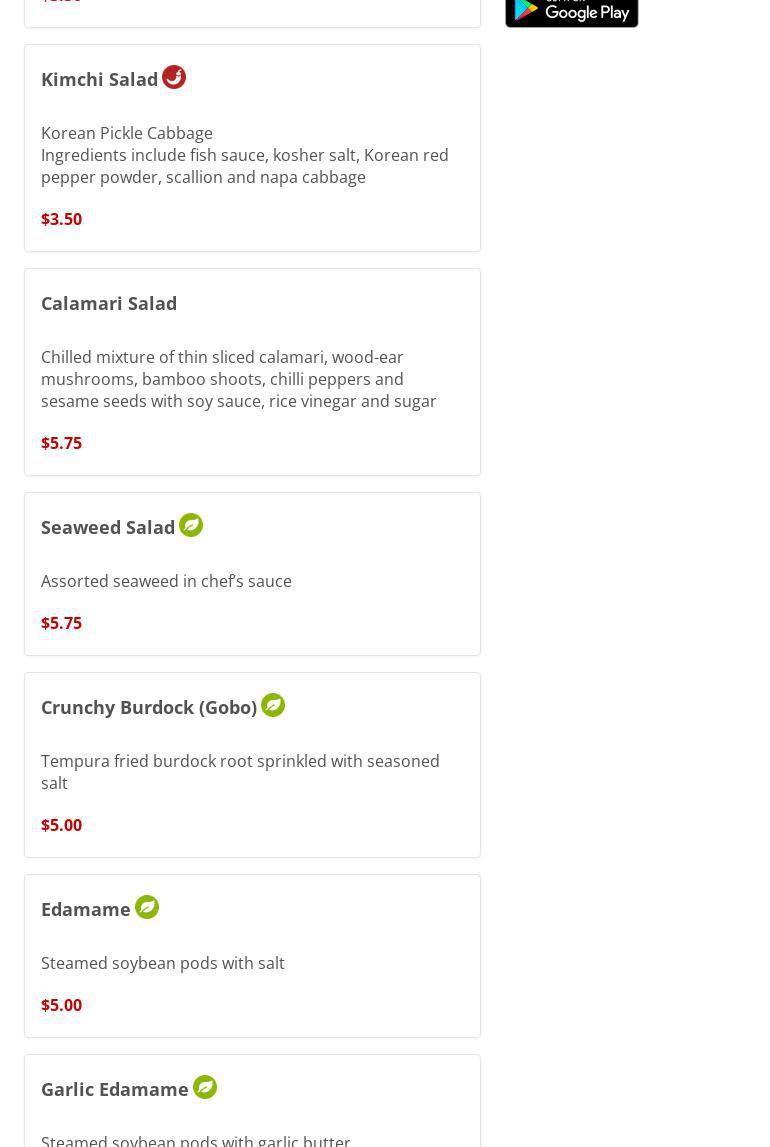Click the leaf icon next to Crunchy Burdock (Gobo)
Viewport: 770px width, 1147px height.
point(273,705)
